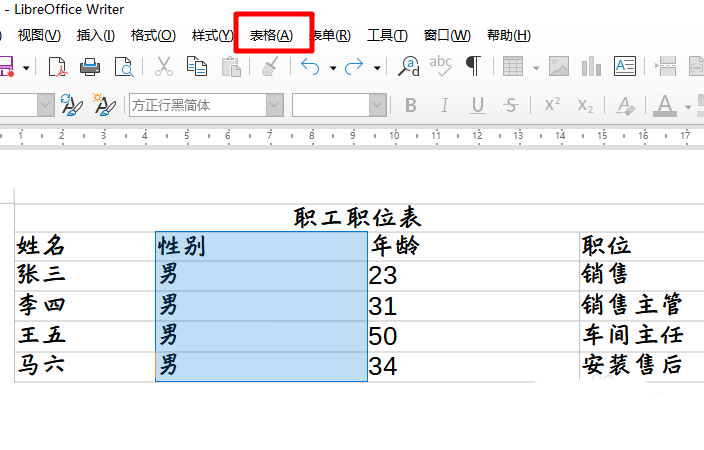Expand the font size dropdown arrow
The image size is (704, 450).
point(378,106)
